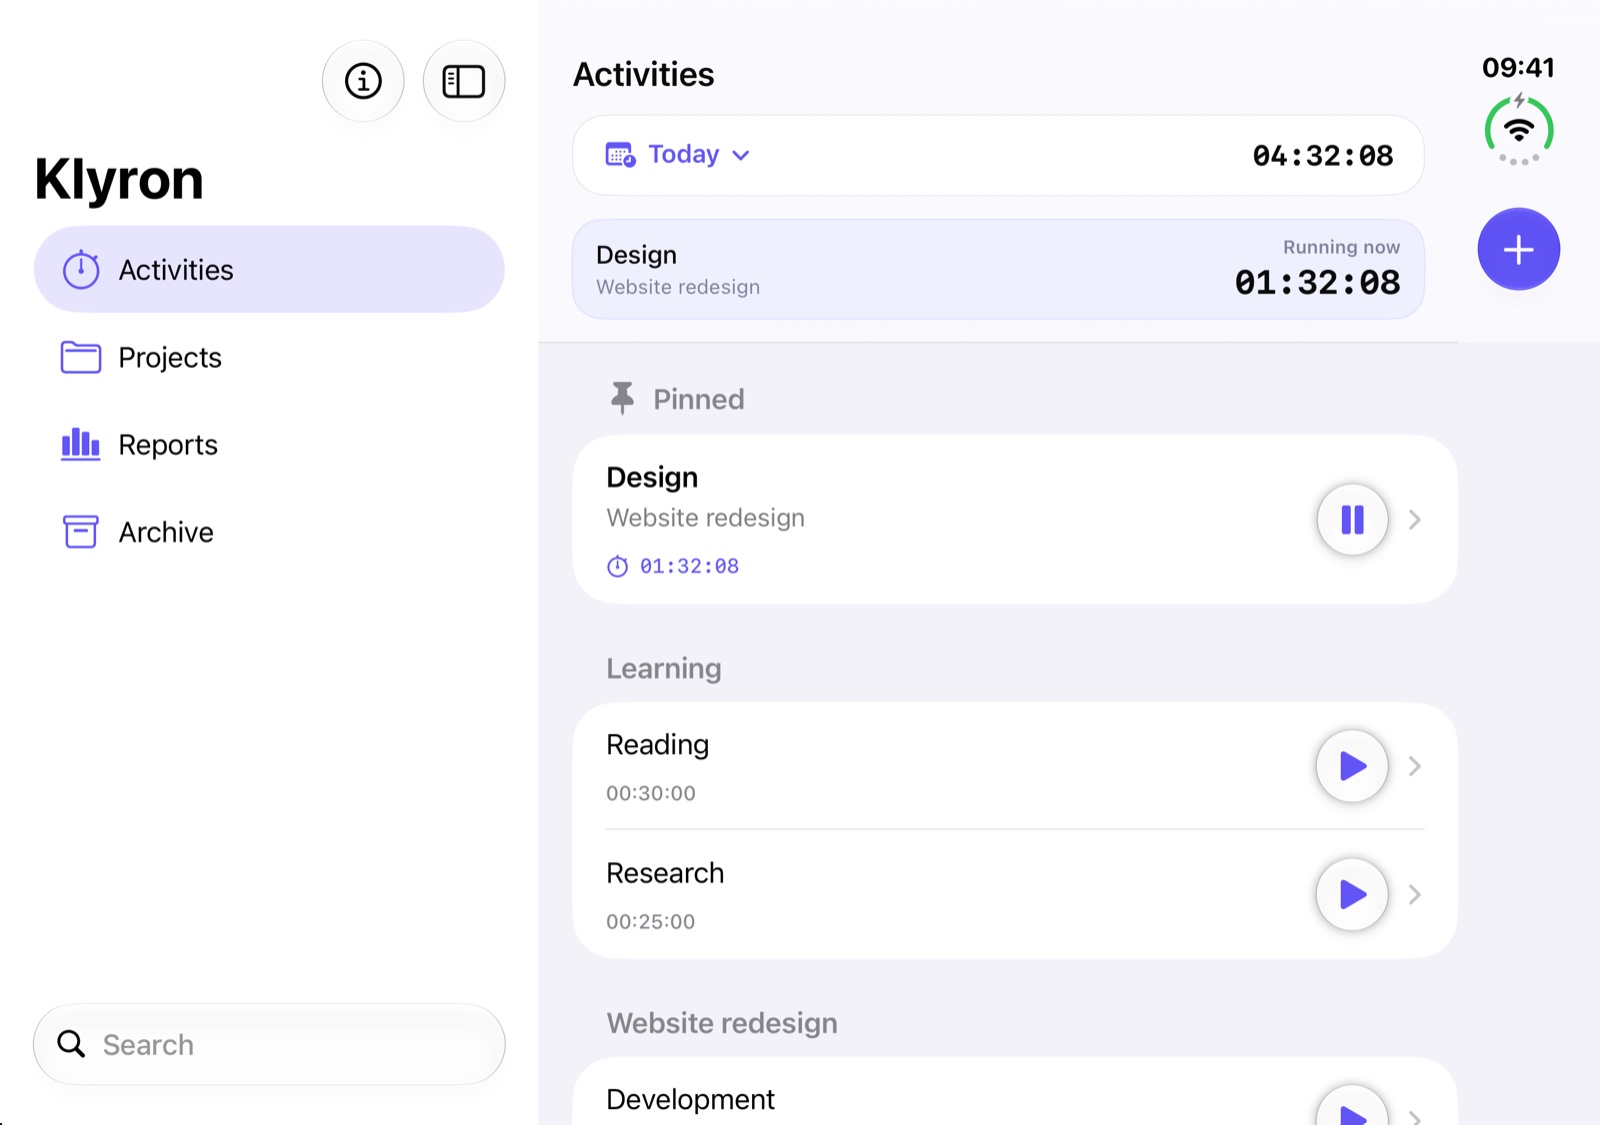Open the Today date dropdown
This screenshot has height=1125, width=1600.
coord(678,154)
